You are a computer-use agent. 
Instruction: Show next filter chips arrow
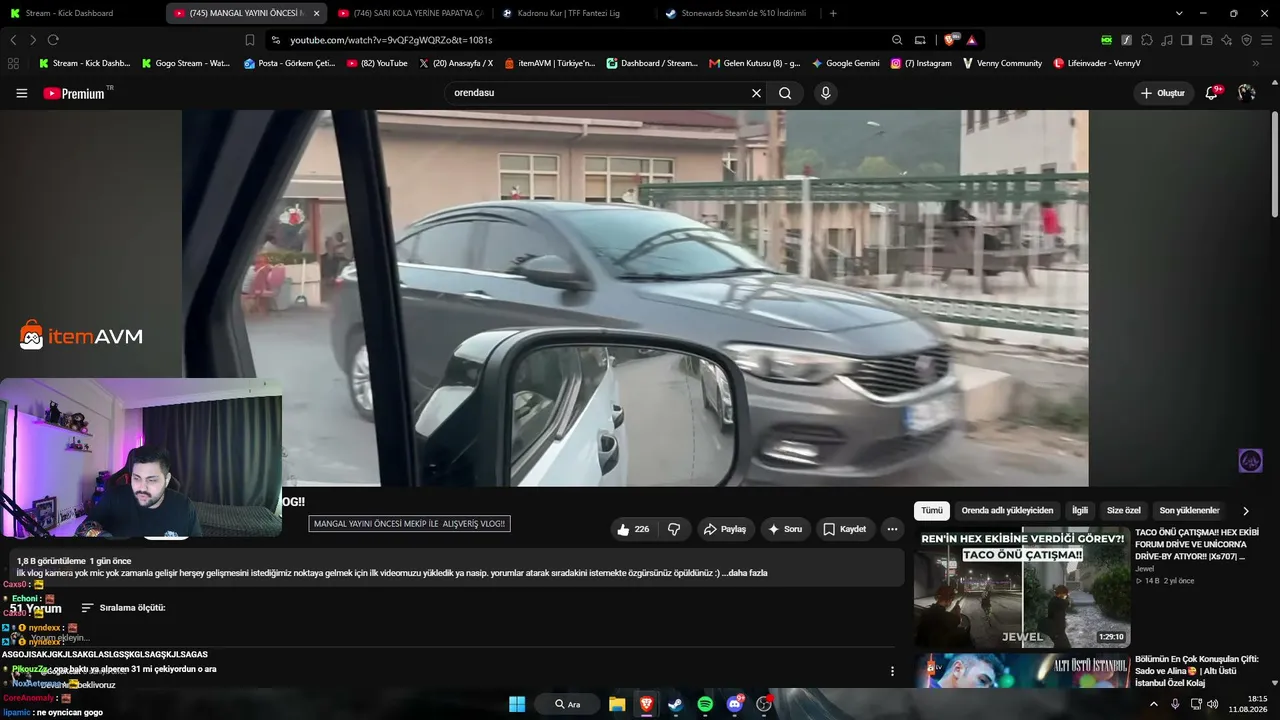coord(1246,511)
